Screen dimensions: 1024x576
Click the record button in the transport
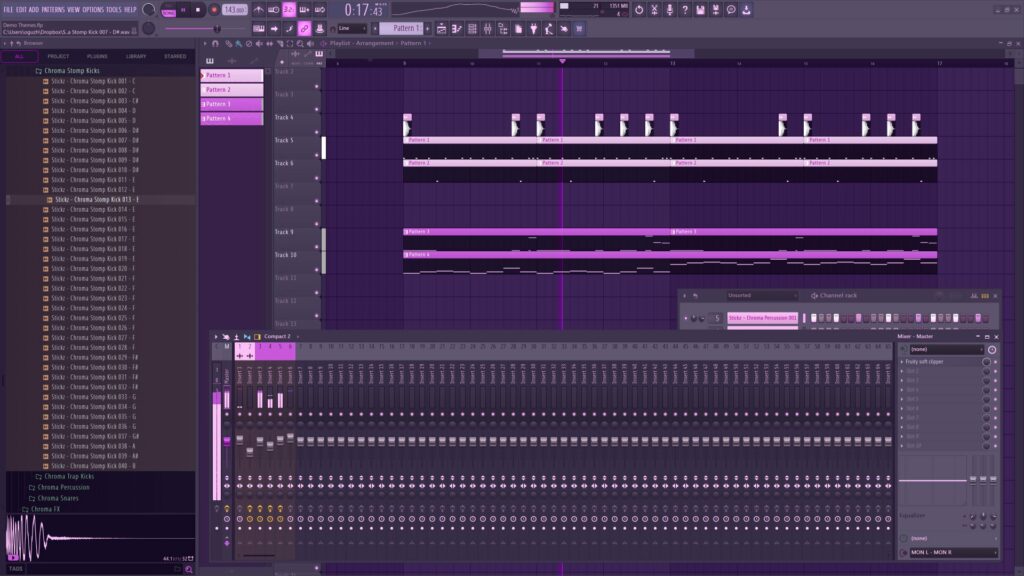click(214, 10)
